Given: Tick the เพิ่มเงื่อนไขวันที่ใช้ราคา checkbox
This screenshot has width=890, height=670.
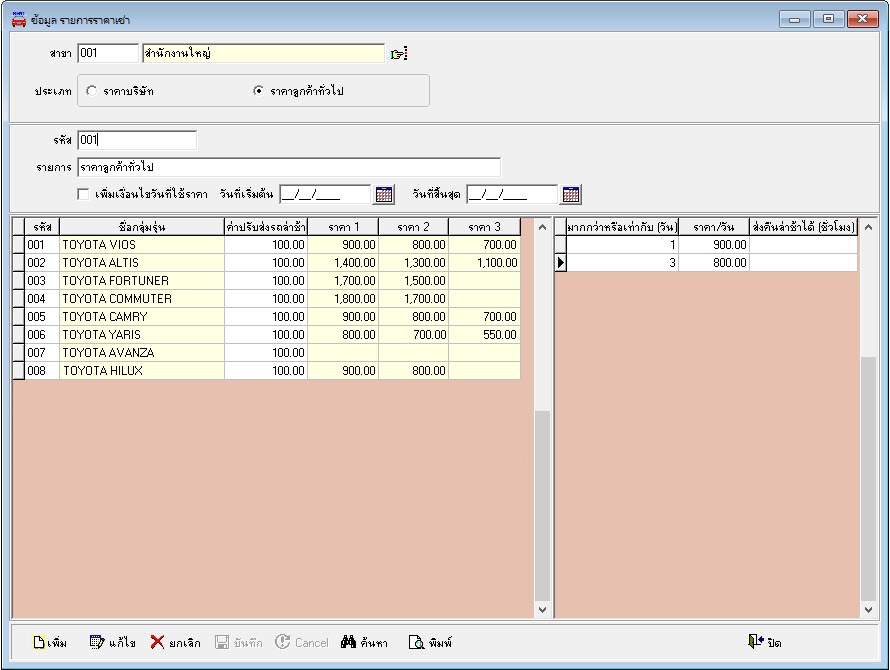Looking at the screenshot, I should coord(83,194).
